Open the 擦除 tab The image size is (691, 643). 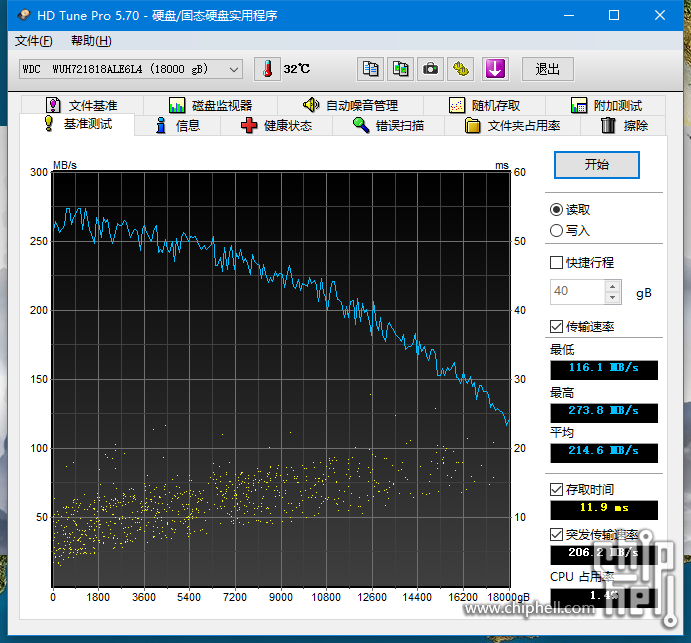pyautogui.click(x=624, y=126)
